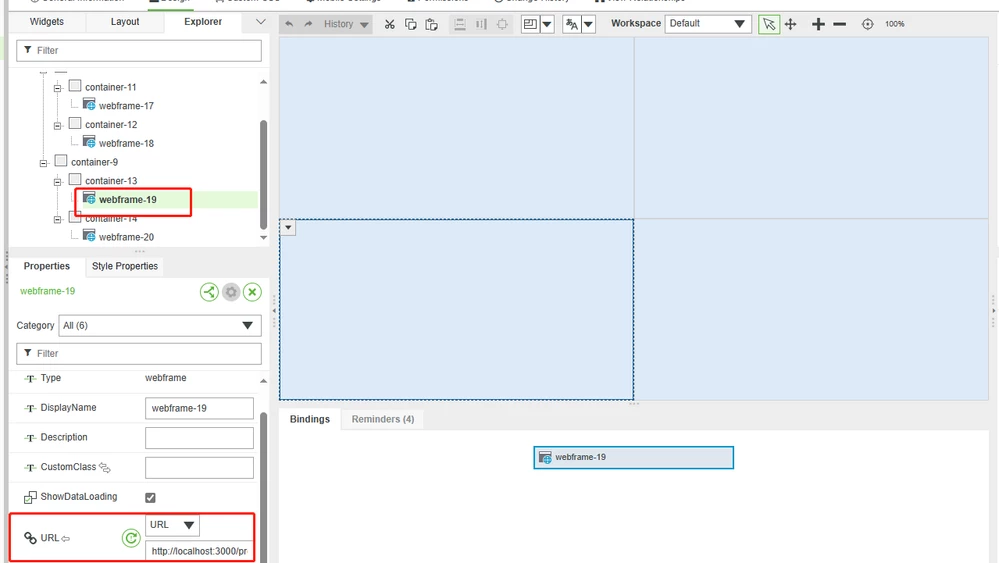The height and width of the screenshot is (563, 999).
Task: Click the paste clipboard icon
Action: (x=431, y=24)
